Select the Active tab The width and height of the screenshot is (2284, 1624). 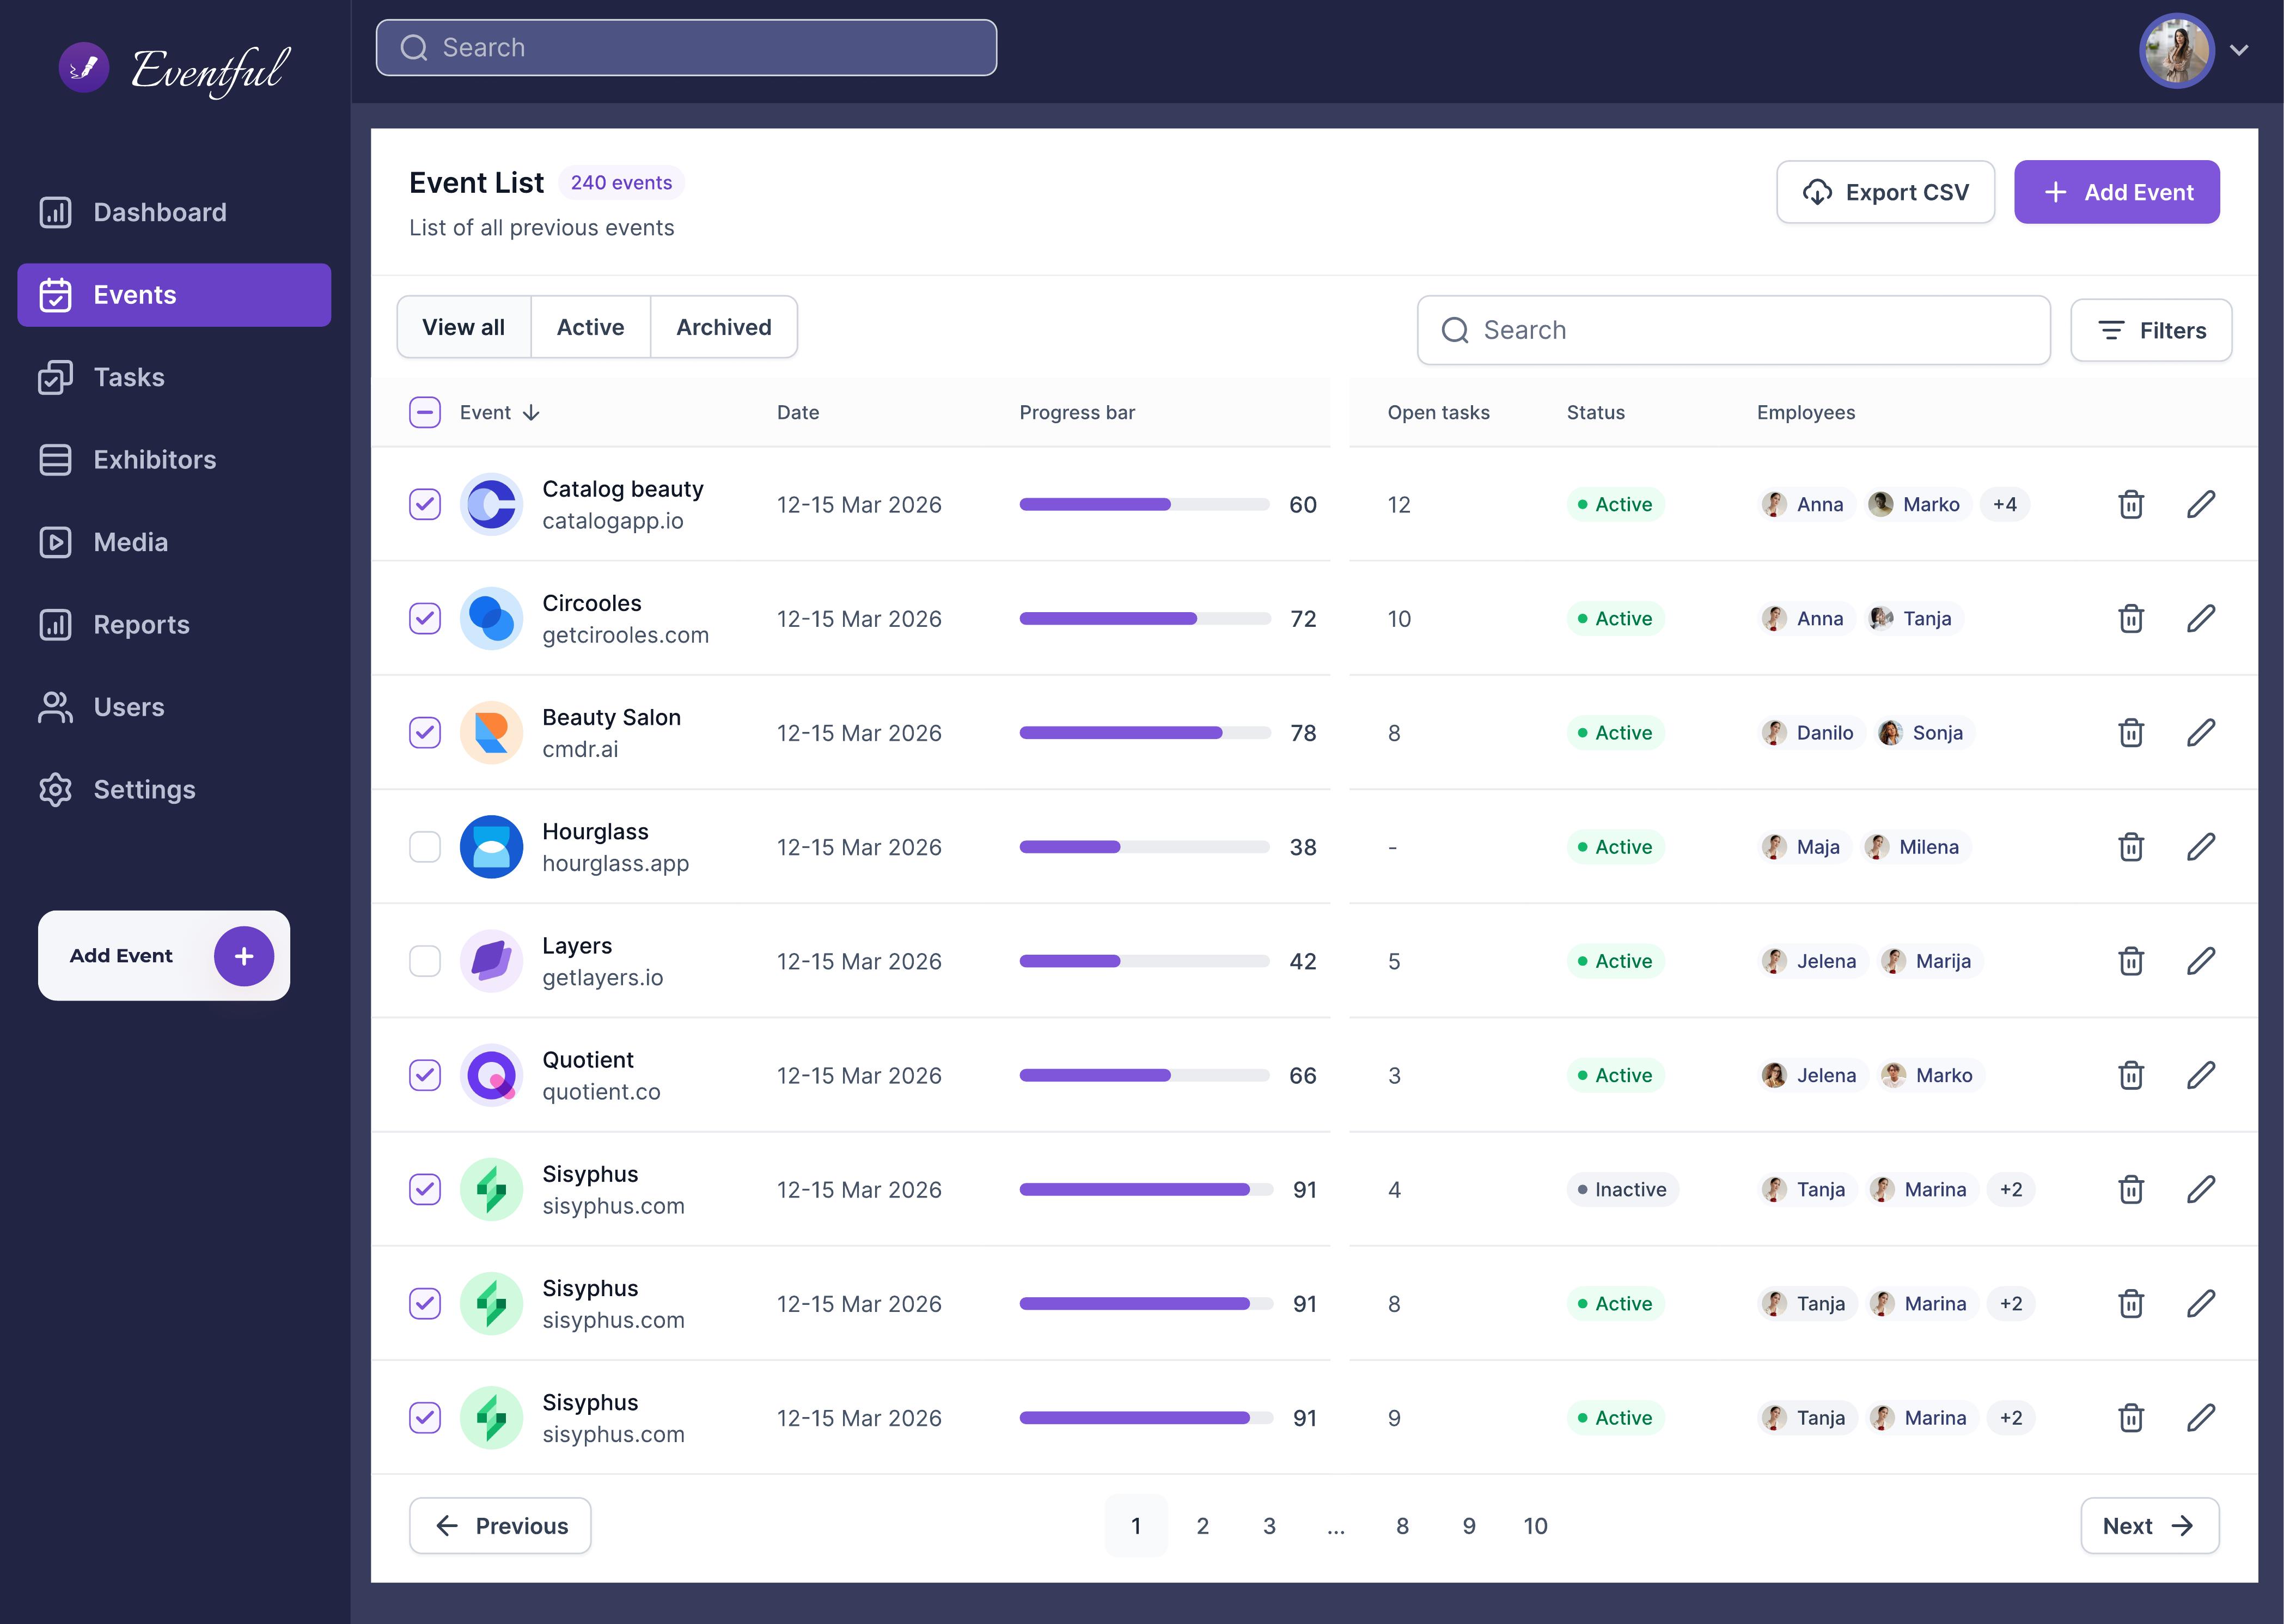(590, 327)
